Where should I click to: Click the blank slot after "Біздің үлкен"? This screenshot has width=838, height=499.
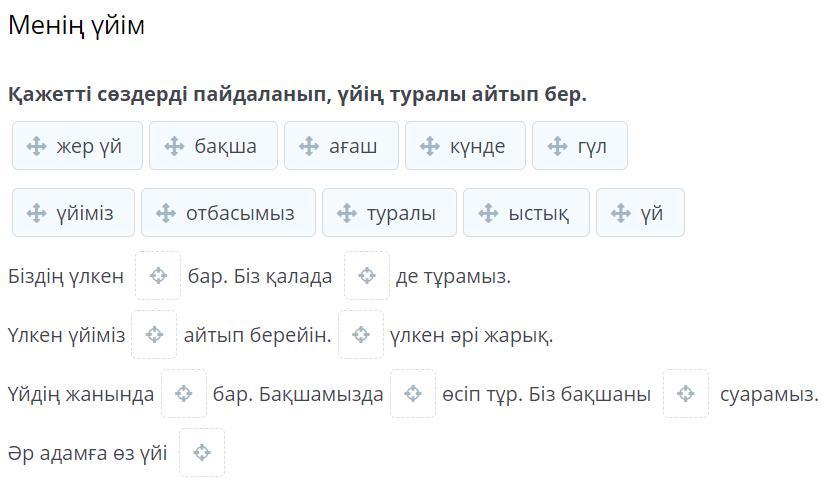[x=158, y=276]
